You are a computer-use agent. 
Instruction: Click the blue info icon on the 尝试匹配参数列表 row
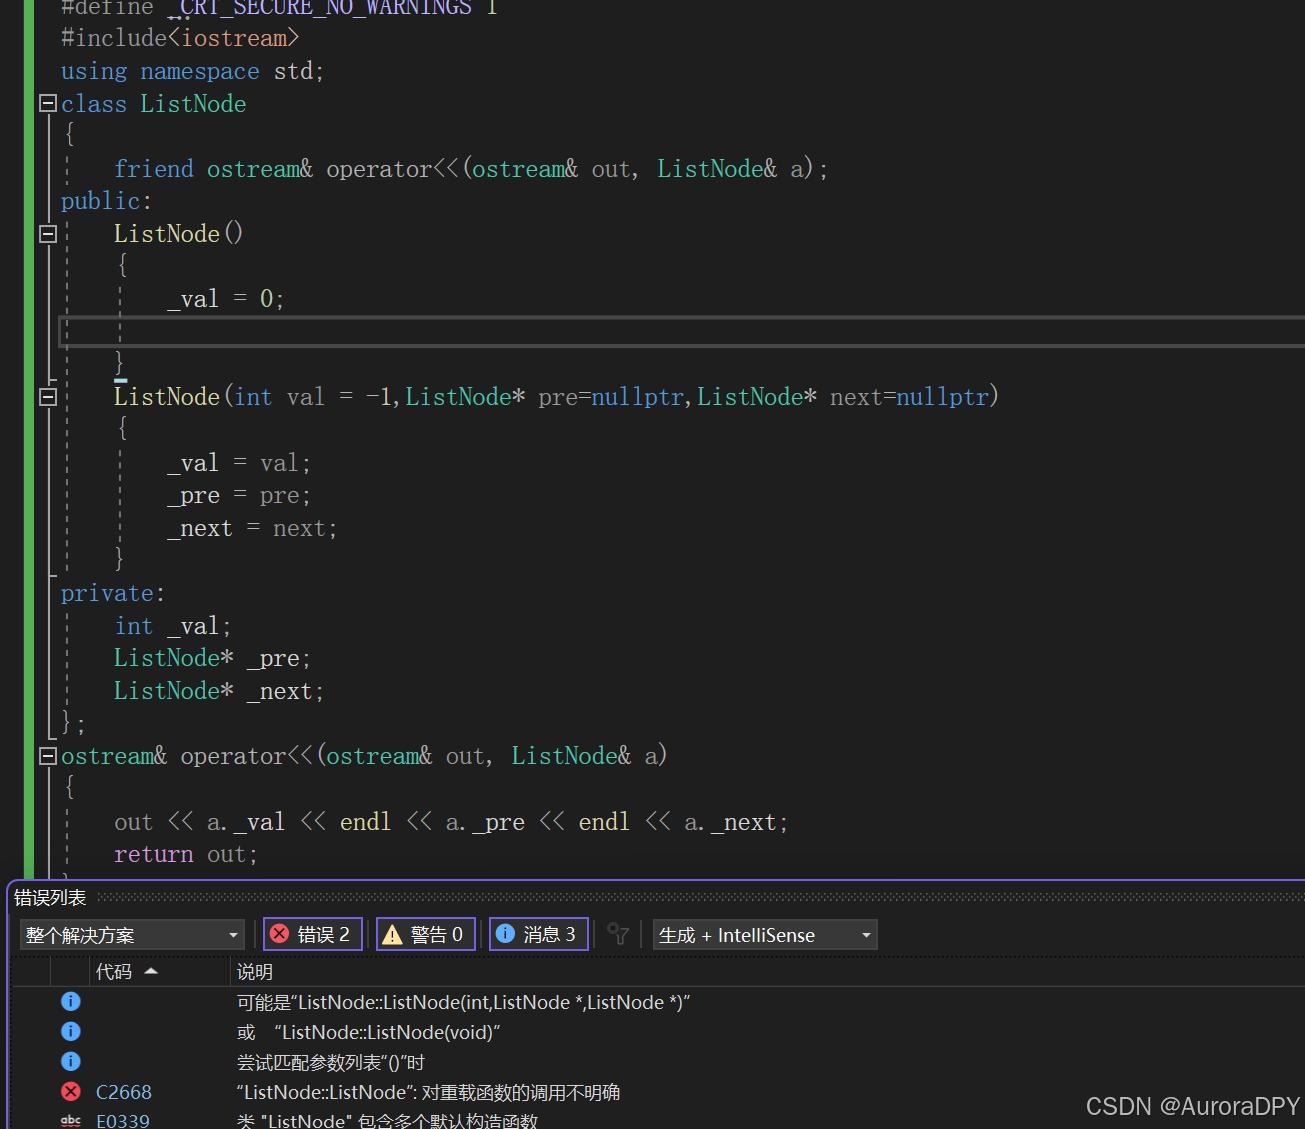click(70, 1061)
